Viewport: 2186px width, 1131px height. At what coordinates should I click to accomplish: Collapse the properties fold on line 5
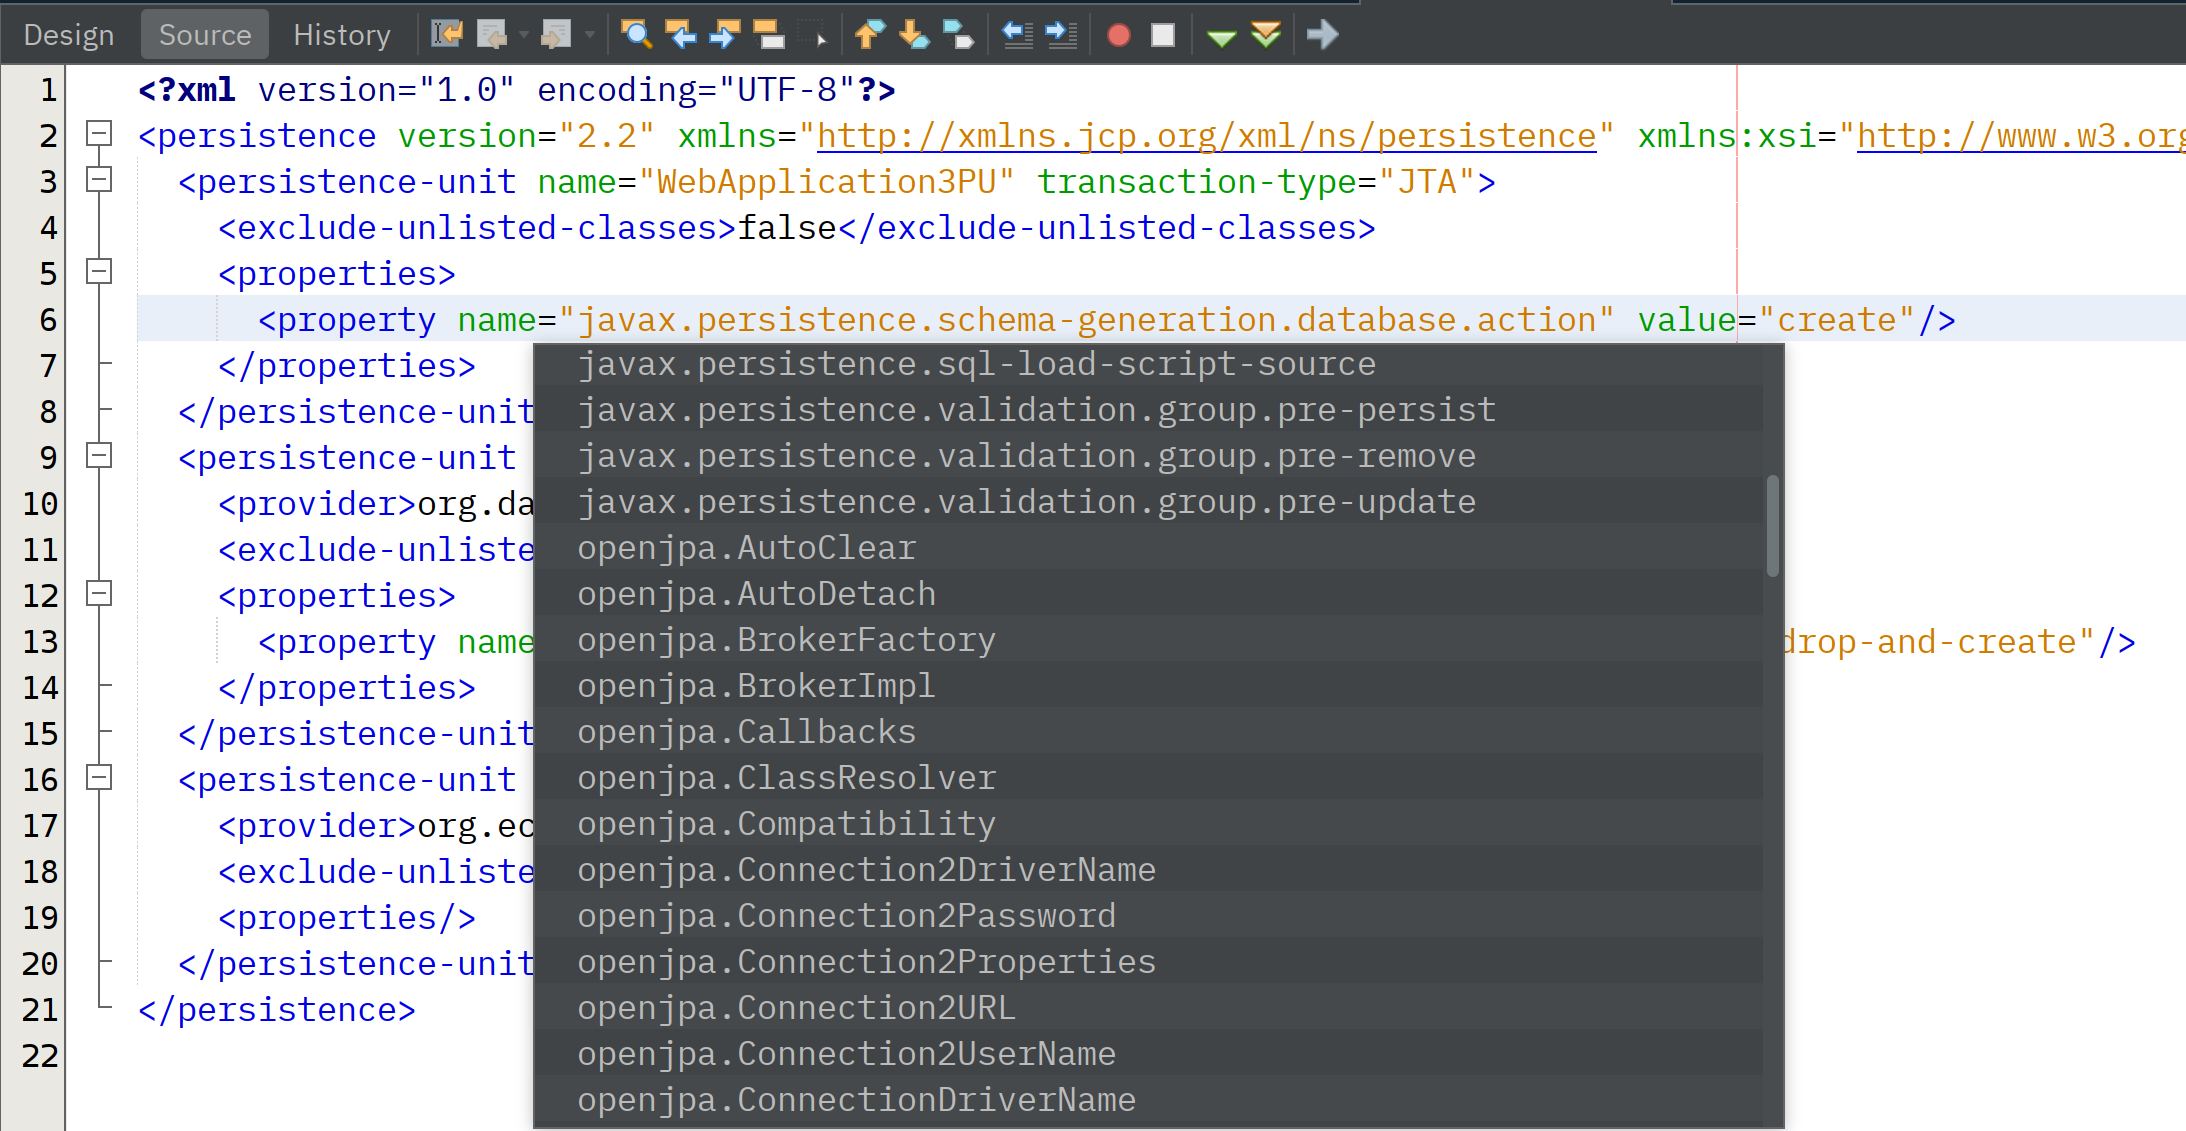(x=99, y=271)
